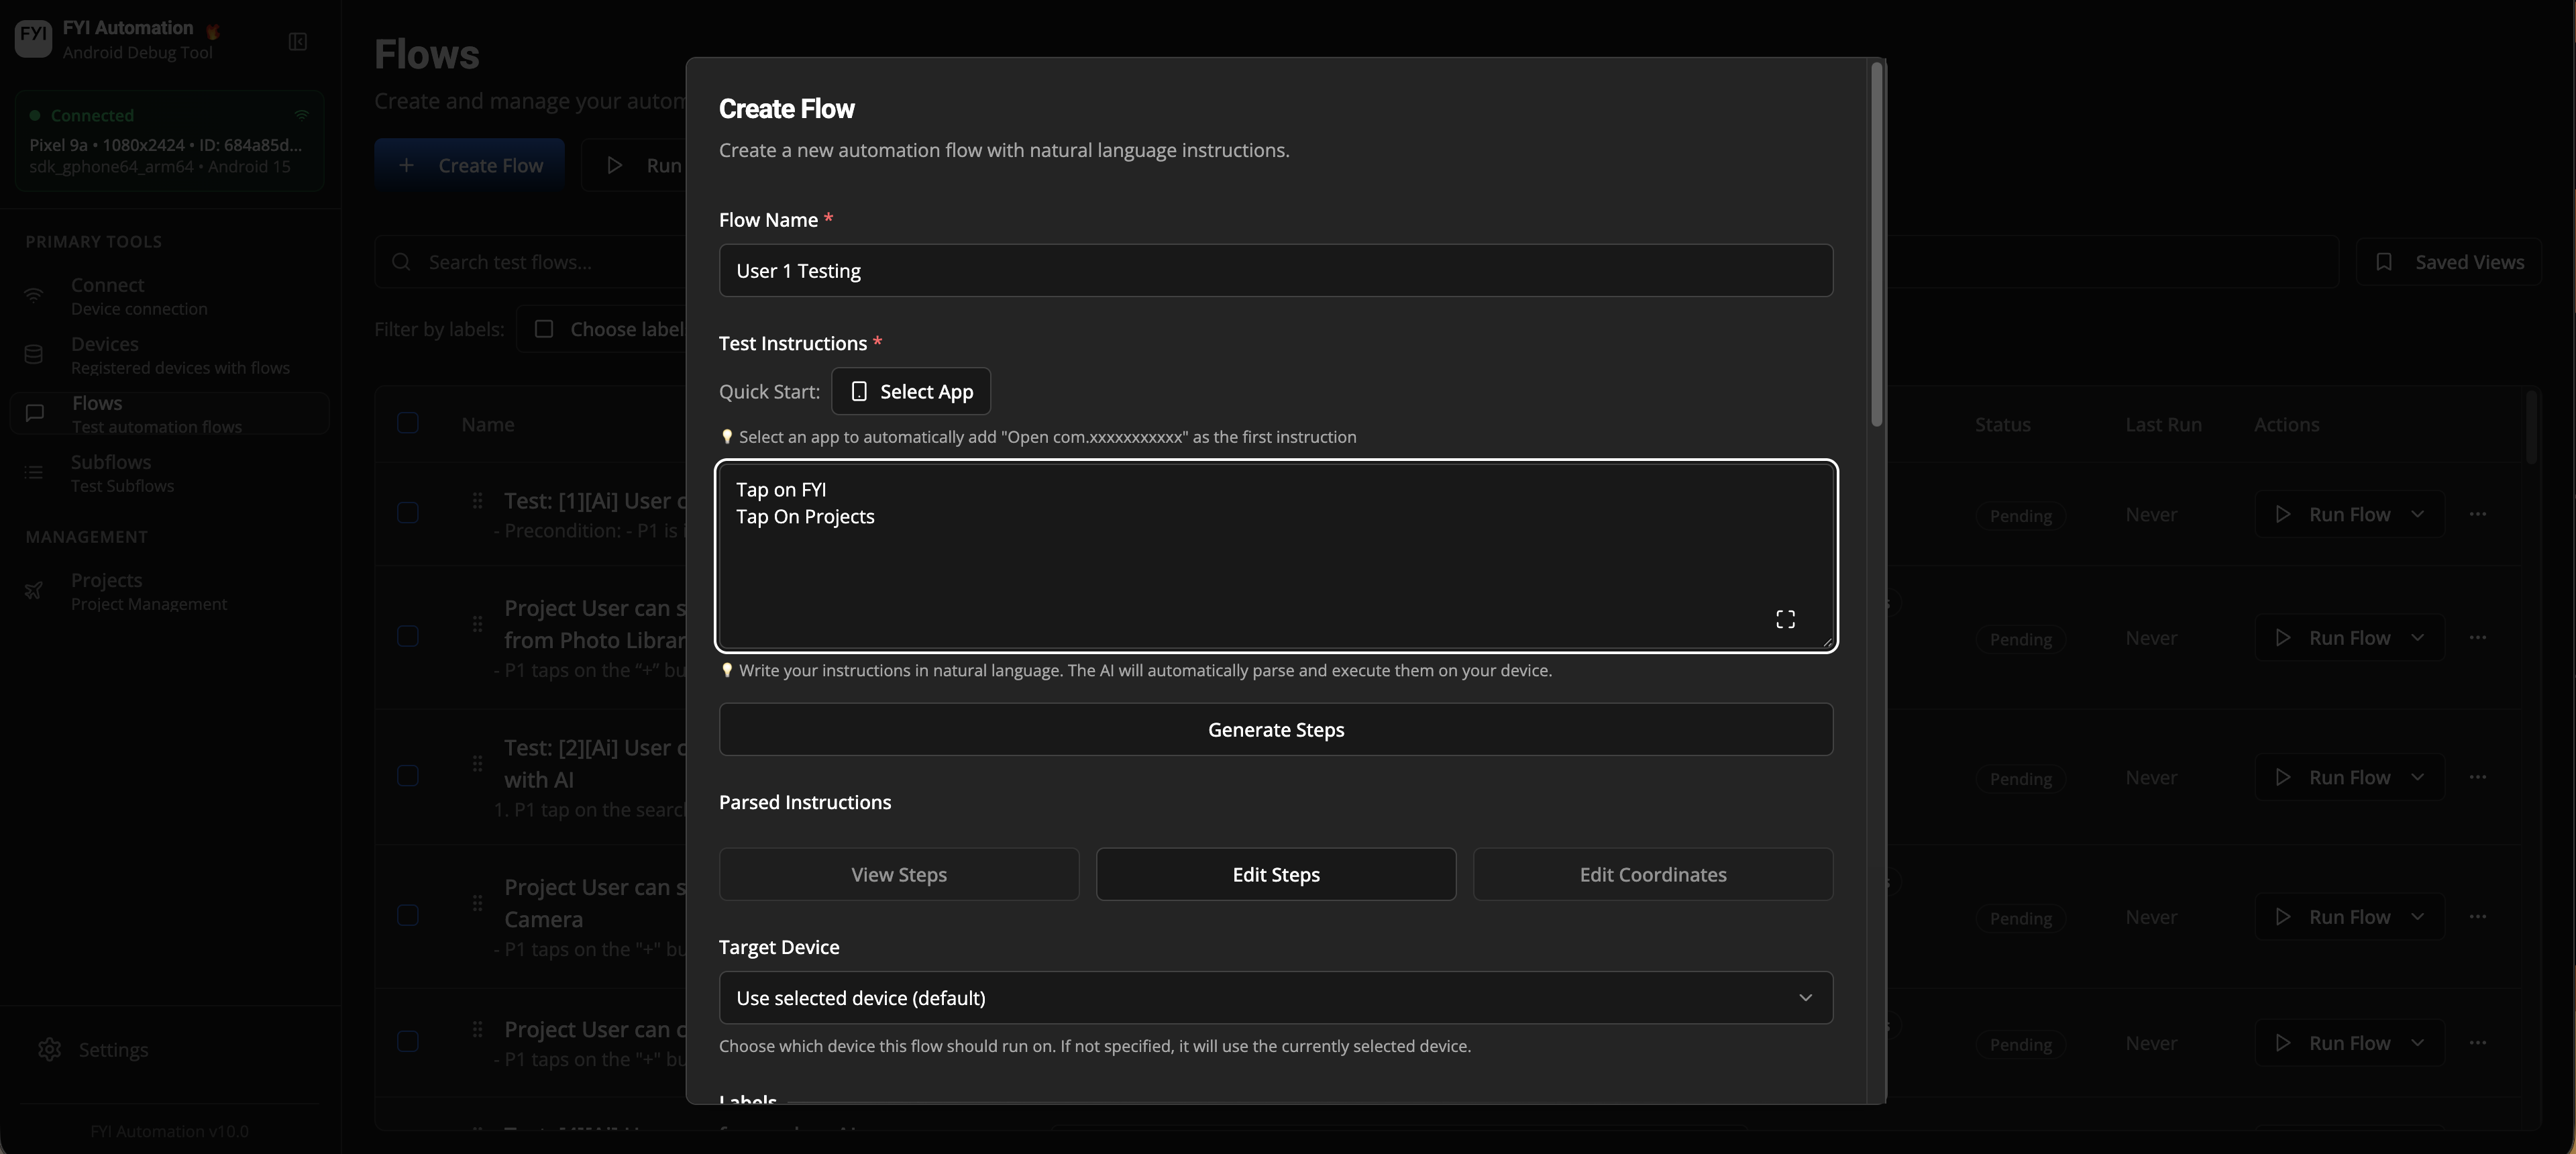Open more options for third flow row
This screenshot has width=2576, height=1154.
click(2477, 777)
